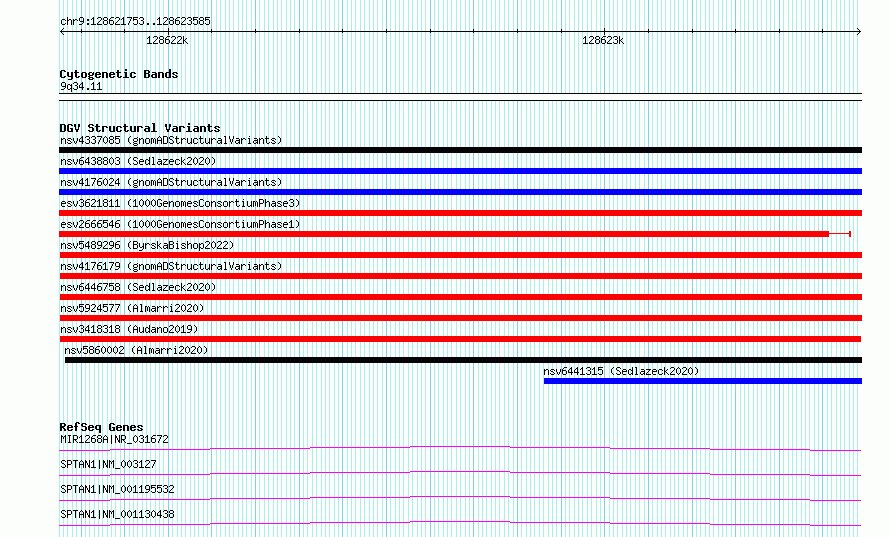890x537 pixels.
Task: Open the nsv5860002 (Almarri2020) label
Action: pos(136,350)
